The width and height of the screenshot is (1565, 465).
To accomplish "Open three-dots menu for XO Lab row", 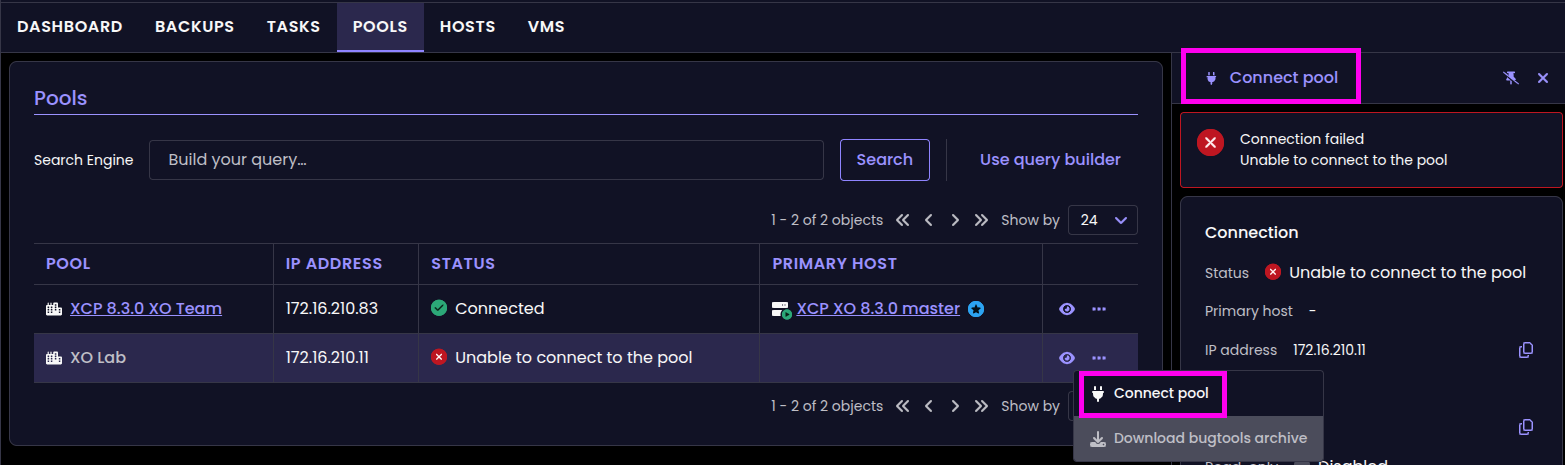I will [x=1099, y=358].
